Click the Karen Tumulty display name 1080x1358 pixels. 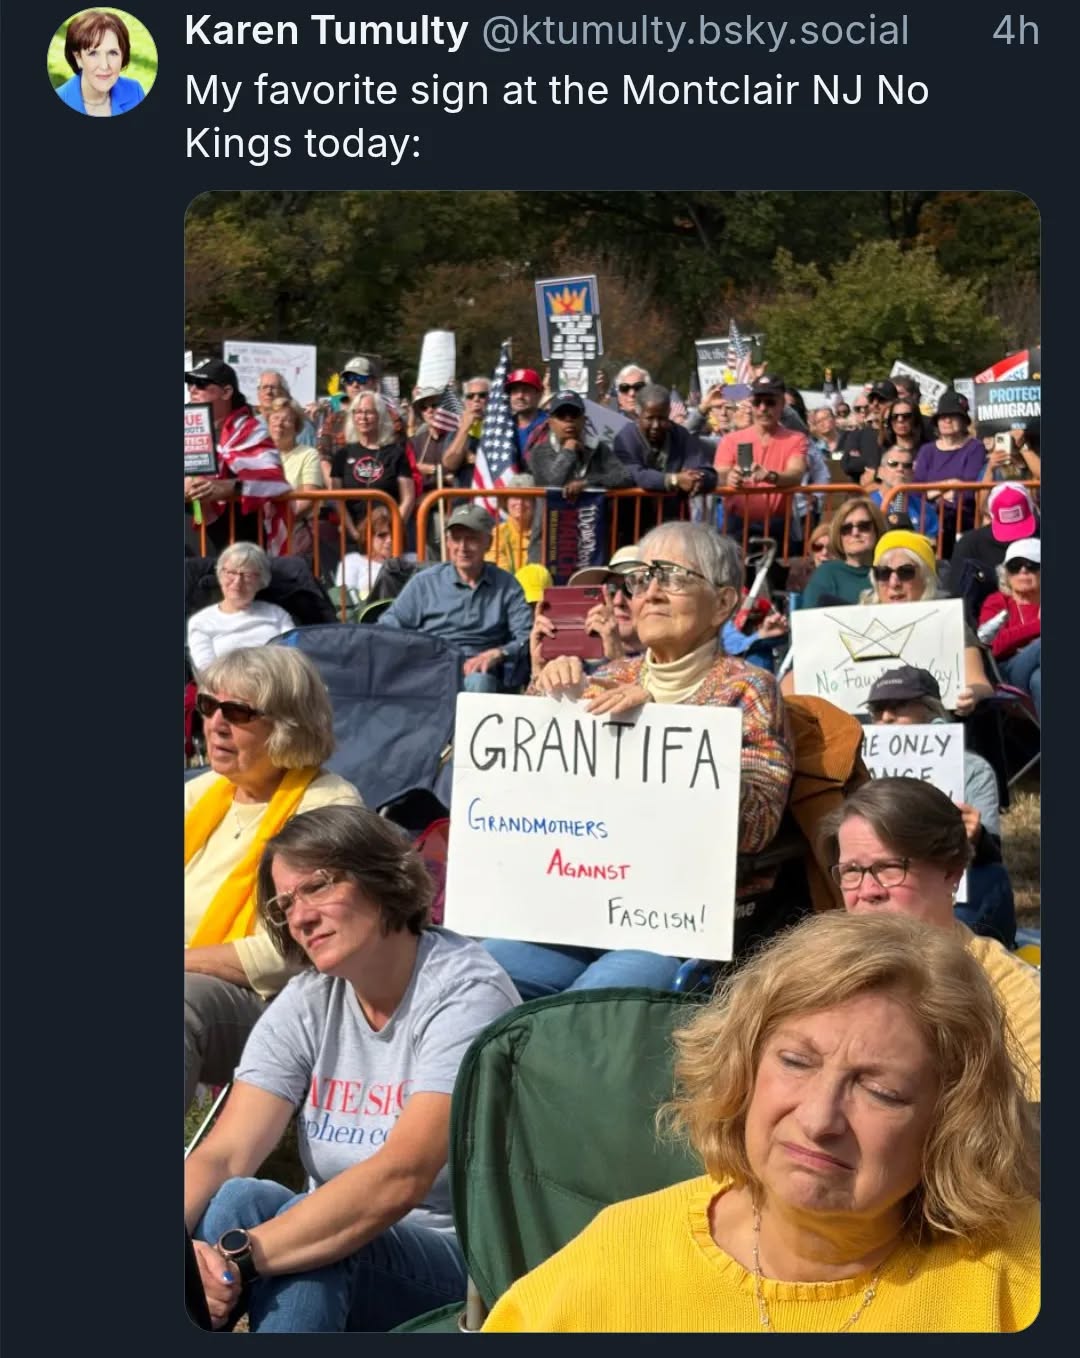(x=326, y=32)
